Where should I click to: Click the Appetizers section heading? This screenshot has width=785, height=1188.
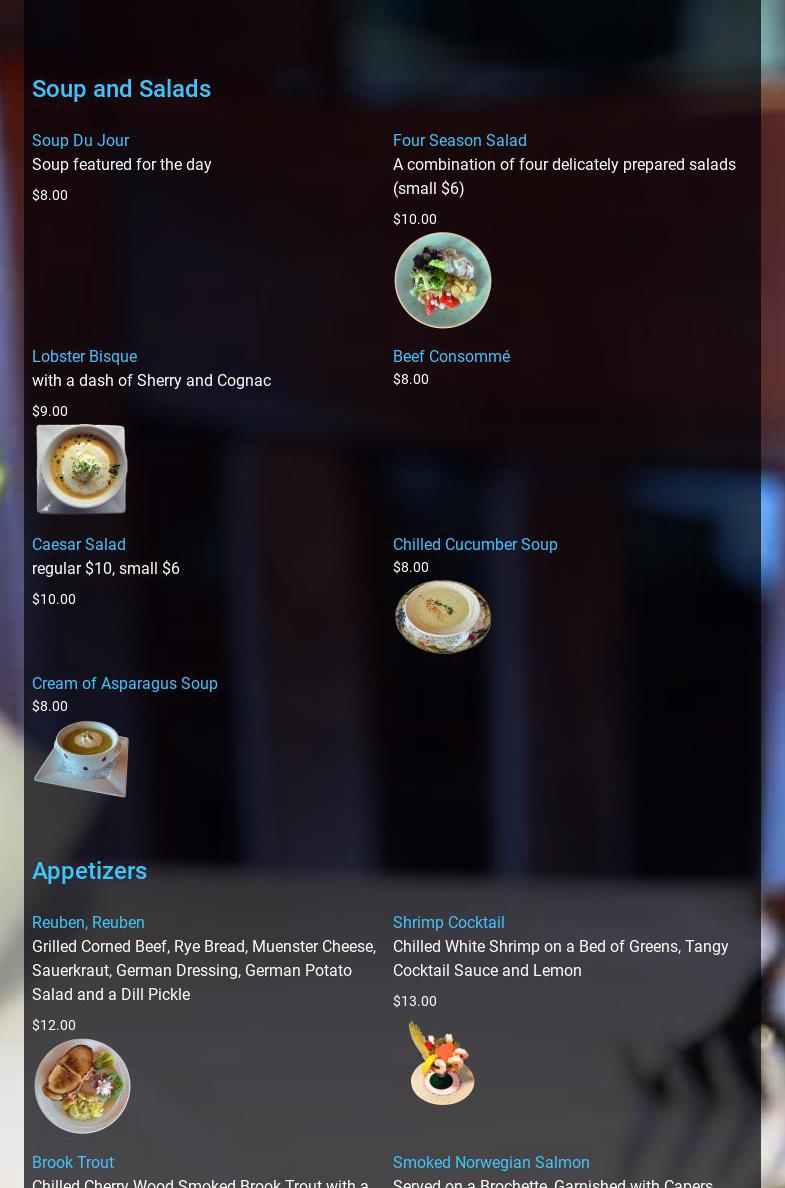point(89,871)
